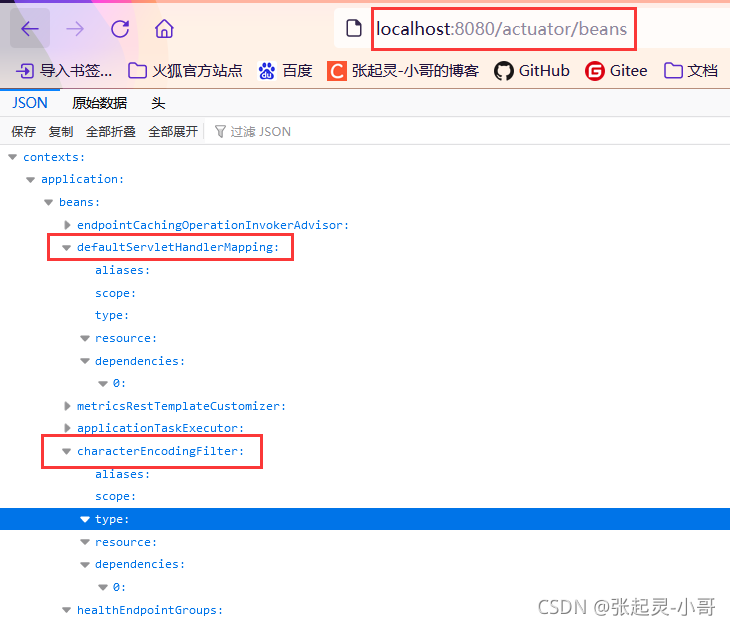Focus the localhost:8080/actuator/beans address field
The image size is (730, 625).
coord(502,29)
